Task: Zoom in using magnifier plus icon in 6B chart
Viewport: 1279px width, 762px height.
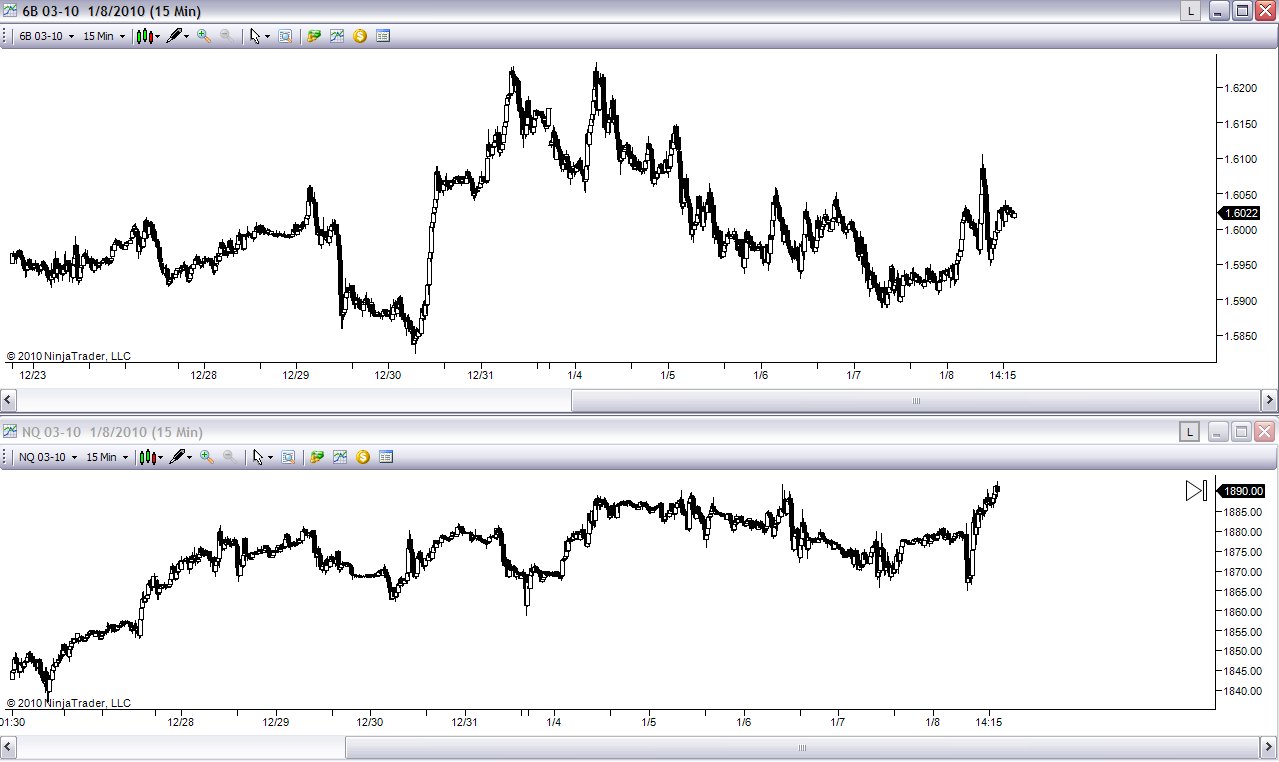Action: pos(204,36)
